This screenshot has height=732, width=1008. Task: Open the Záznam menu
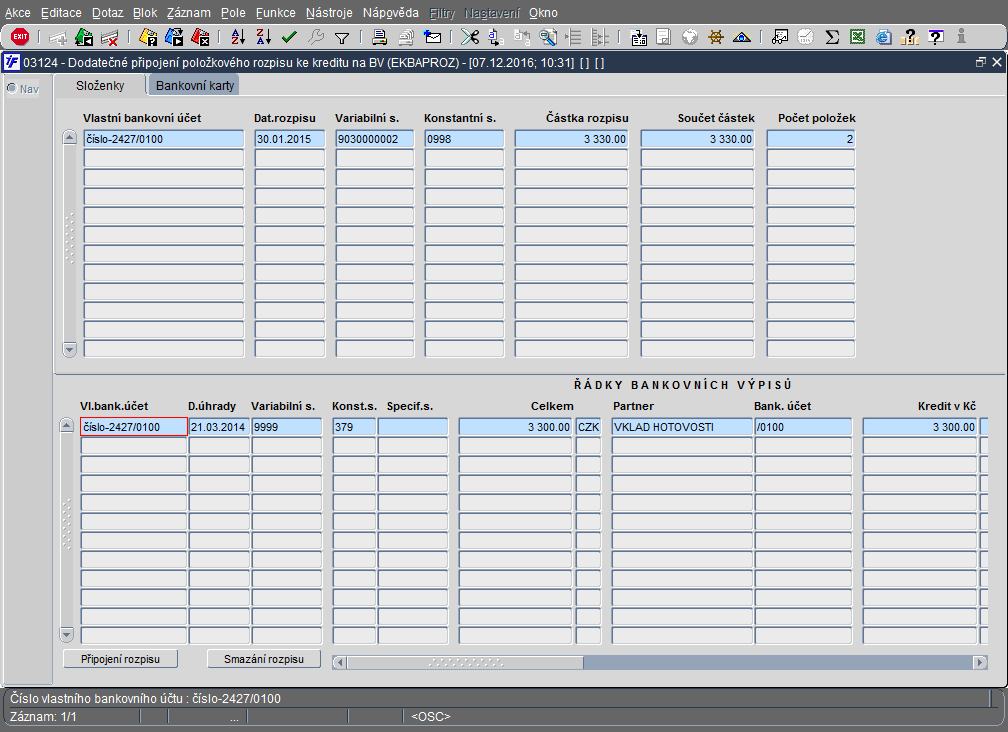(x=188, y=13)
